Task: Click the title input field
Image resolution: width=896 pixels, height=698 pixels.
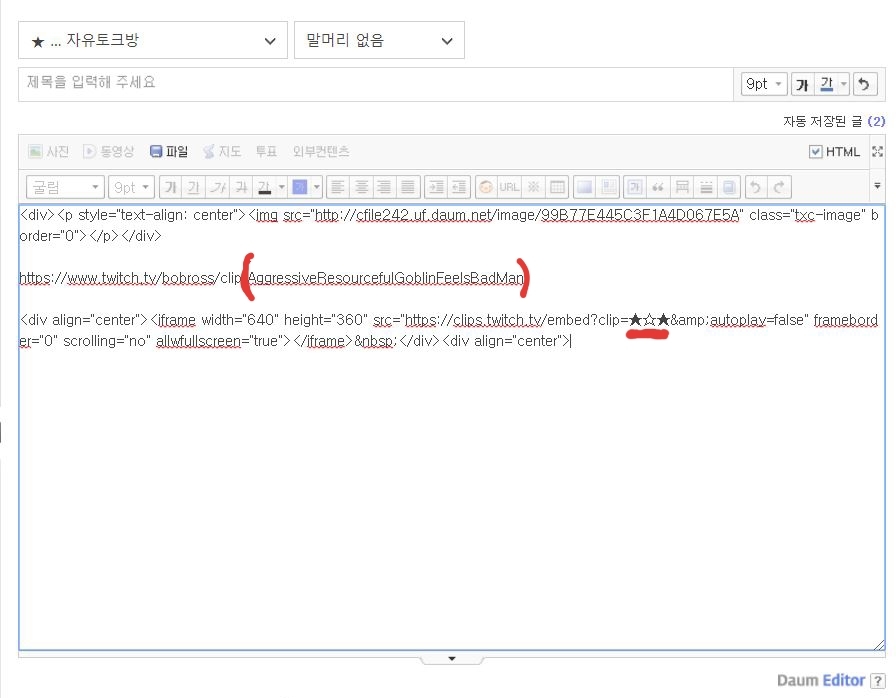Action: point(375,83)
